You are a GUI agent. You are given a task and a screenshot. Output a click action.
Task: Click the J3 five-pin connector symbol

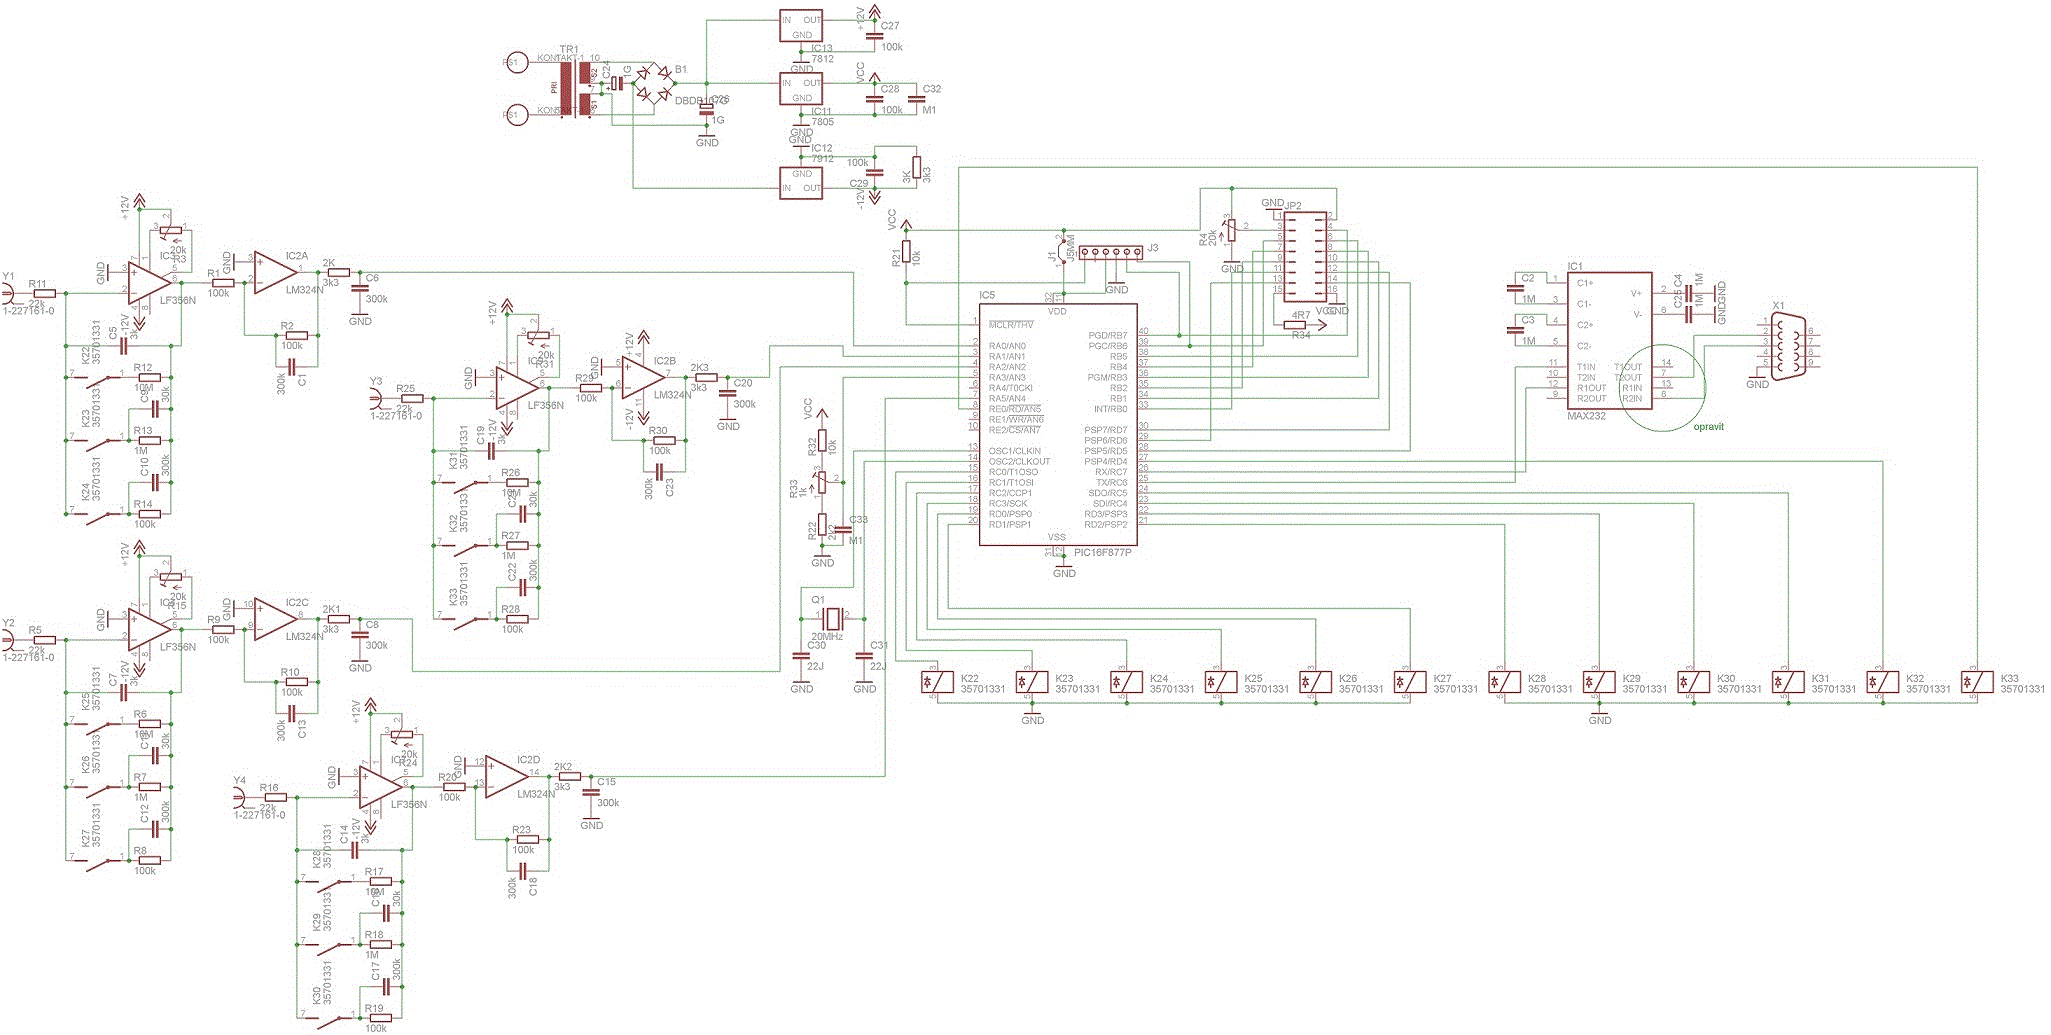1110,253
